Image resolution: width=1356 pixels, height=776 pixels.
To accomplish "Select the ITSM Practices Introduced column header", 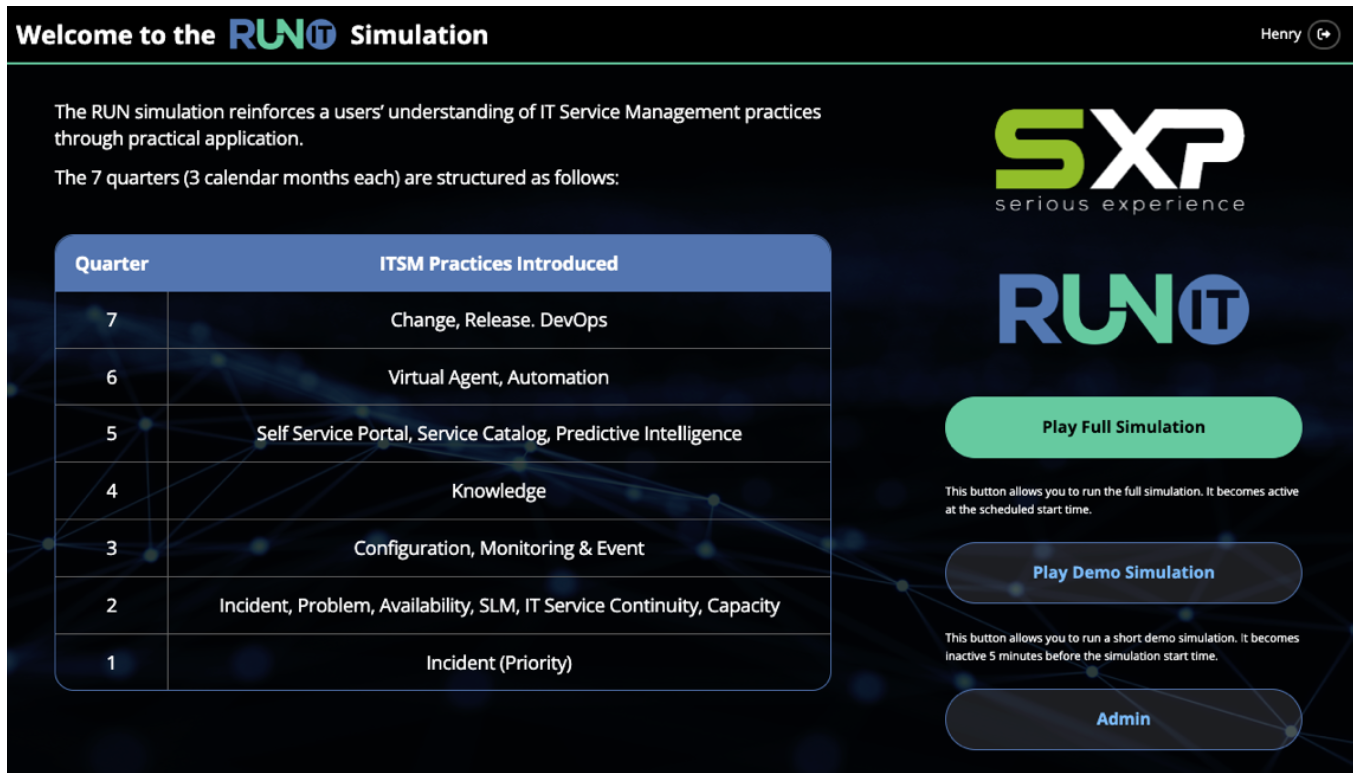I will click(498, 264).
